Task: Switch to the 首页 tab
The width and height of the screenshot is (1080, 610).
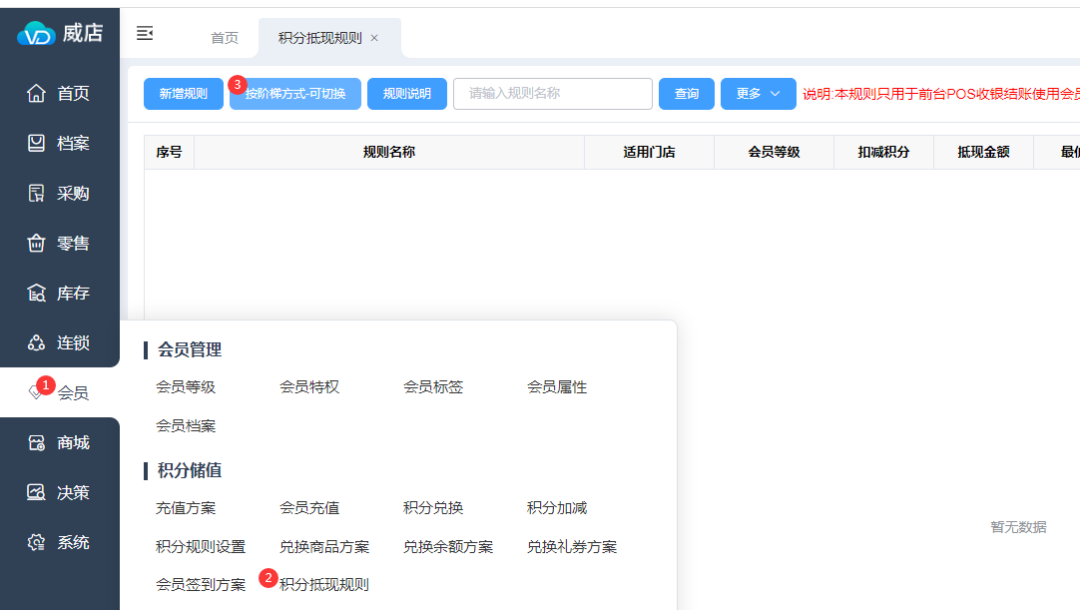Action: tap(224, 38)
